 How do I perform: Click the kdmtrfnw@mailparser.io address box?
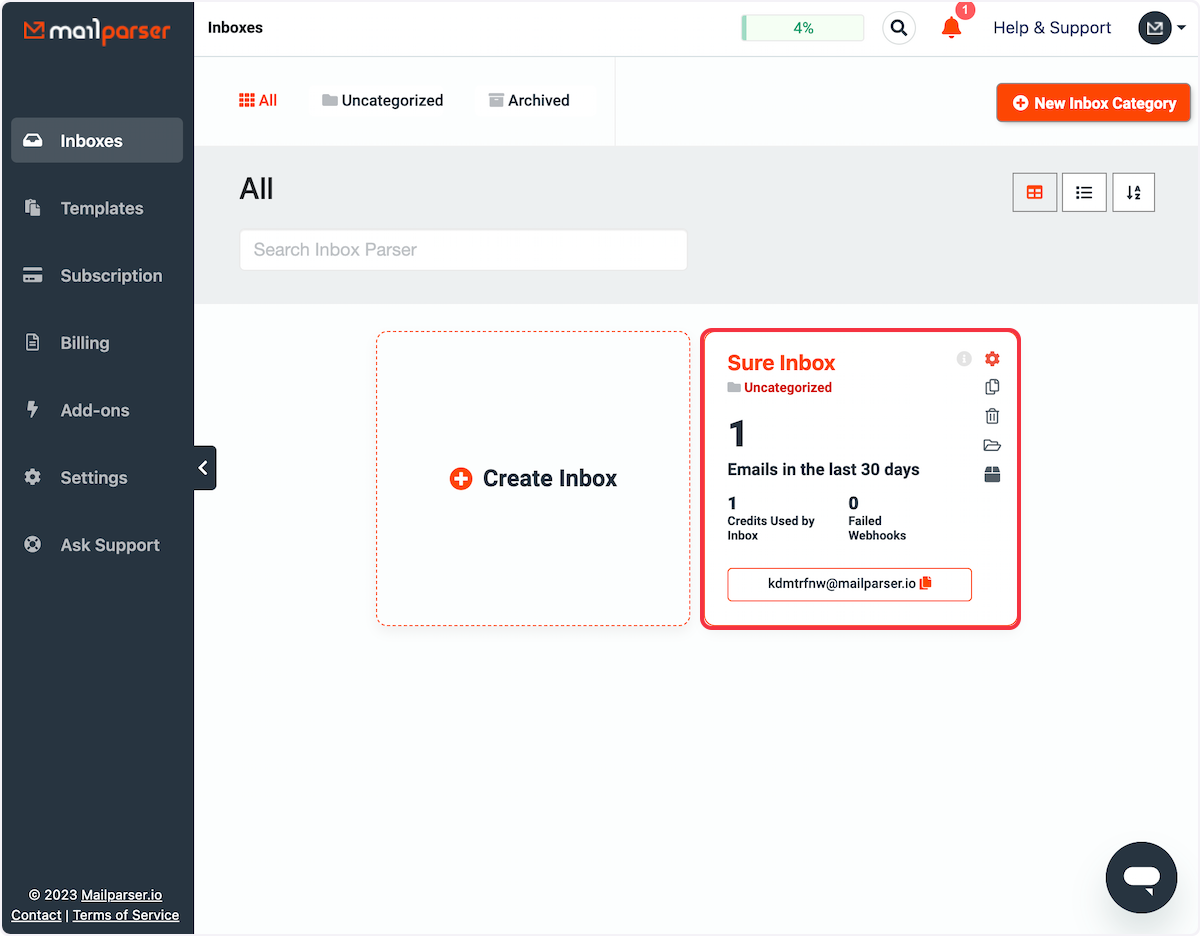(x=849, y=584)
